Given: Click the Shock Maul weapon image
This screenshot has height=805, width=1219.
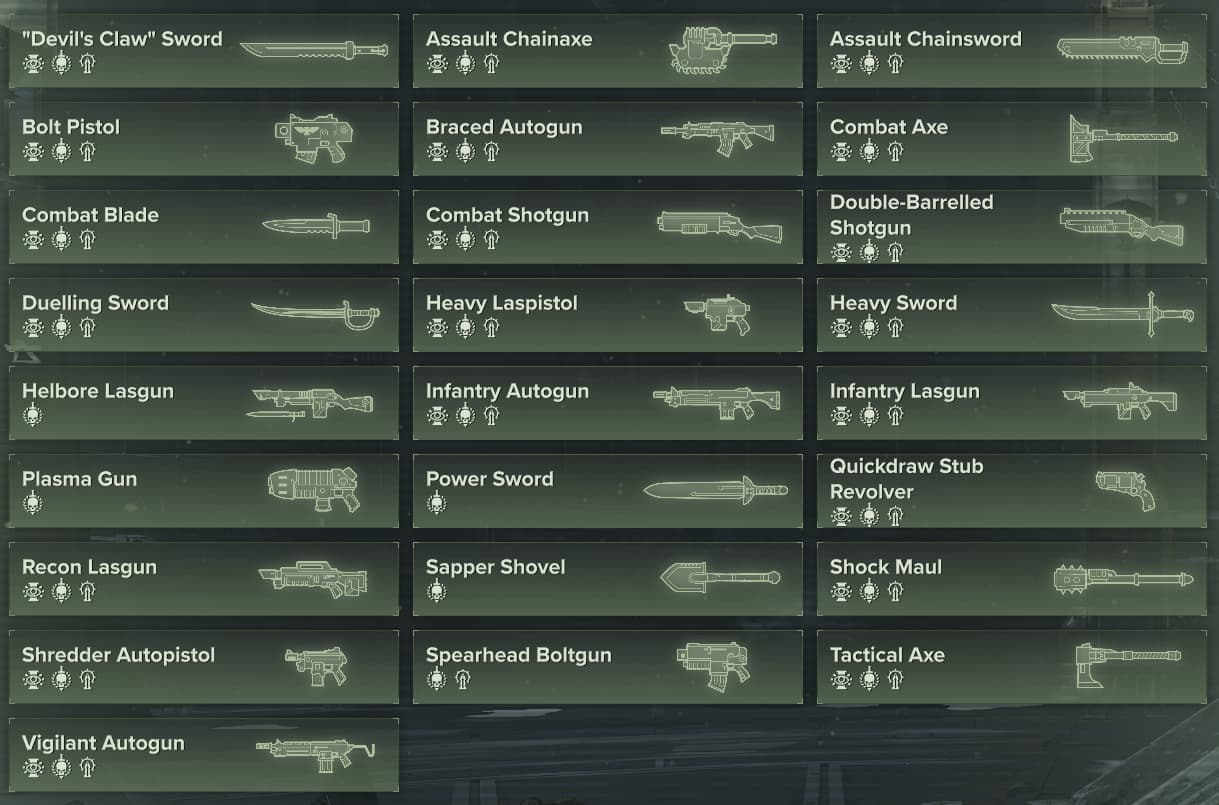Looking at the screenshot, I should click(1123, 578).
